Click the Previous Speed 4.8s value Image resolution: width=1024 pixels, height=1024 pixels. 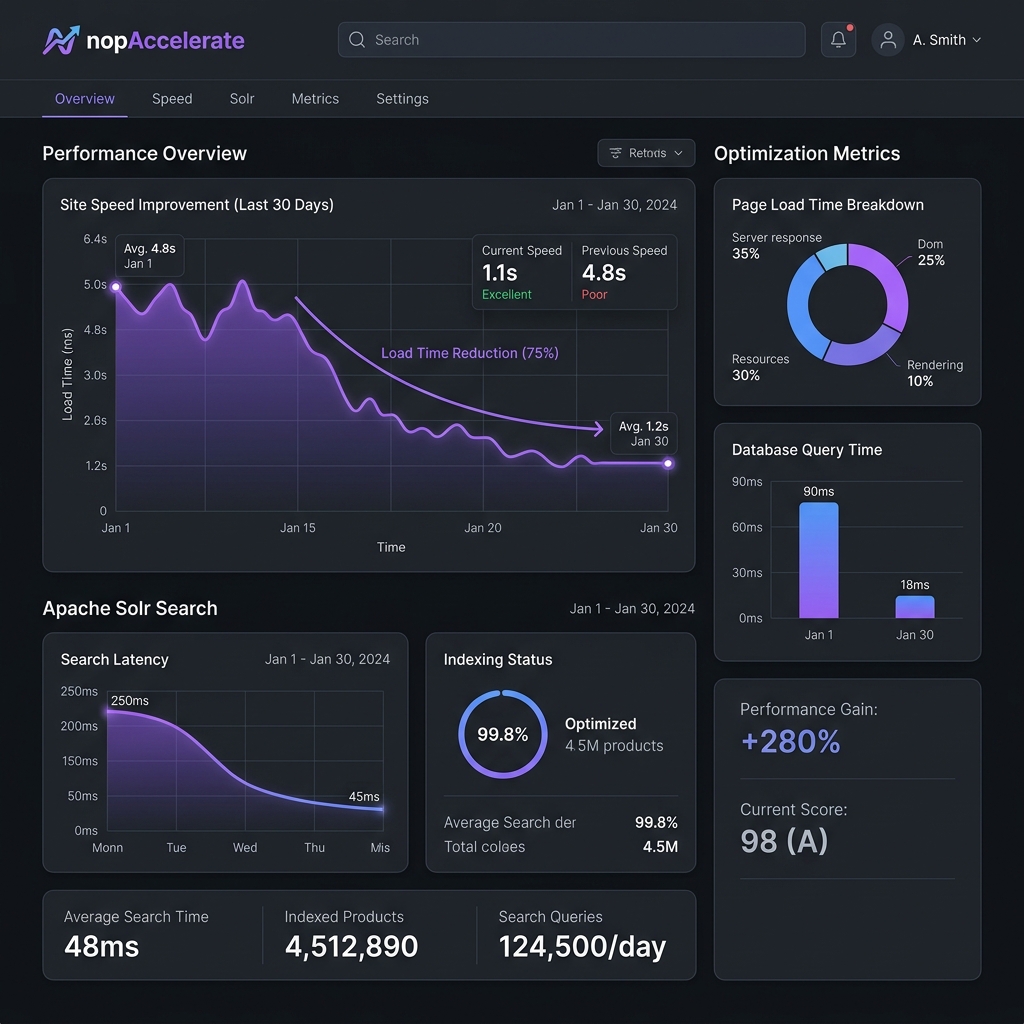[x=603, y=272]
